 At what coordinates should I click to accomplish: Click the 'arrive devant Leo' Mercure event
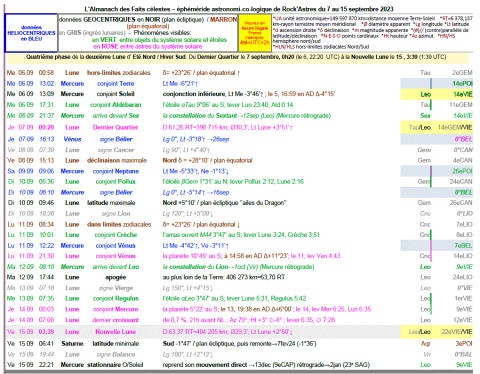point(115,267)
